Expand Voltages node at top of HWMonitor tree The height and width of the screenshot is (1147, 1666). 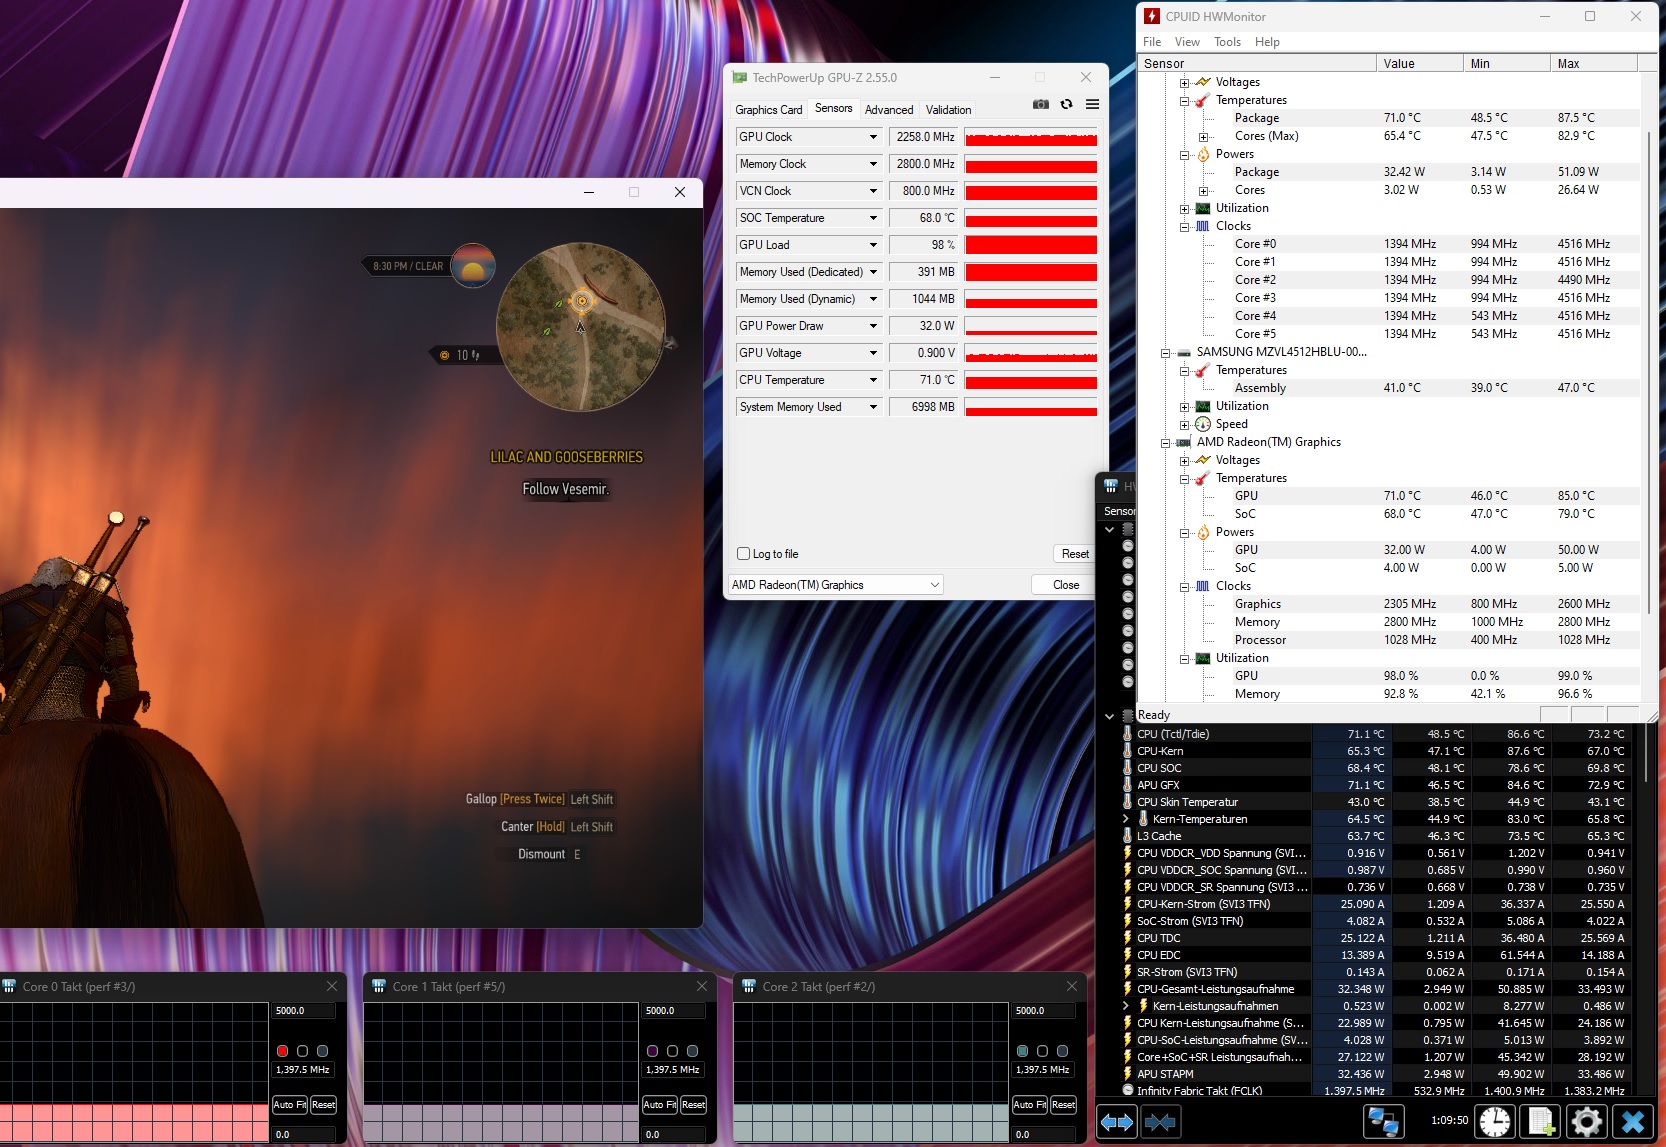(1184, 82)
